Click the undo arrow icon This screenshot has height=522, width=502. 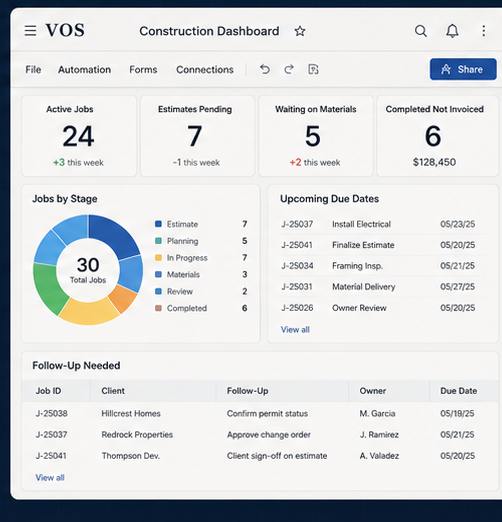[x=265, y=69]
